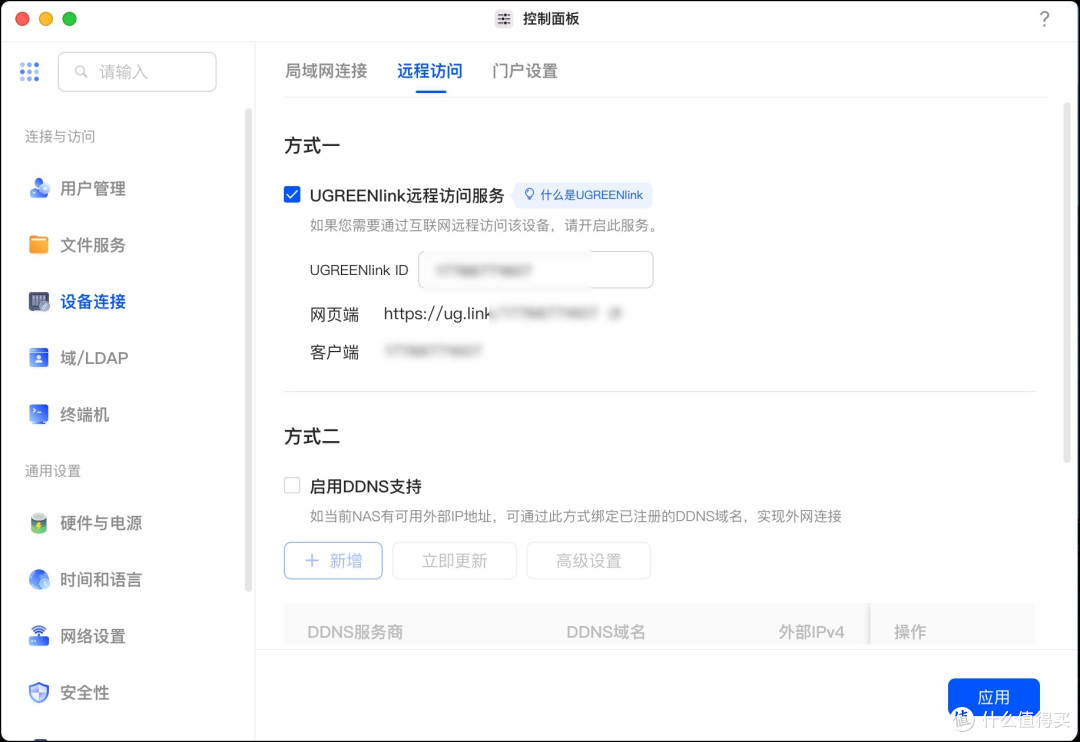Click the File Service (文件服务) folder icon
This screenshot has width=1080, height=742.
(39, 245)
